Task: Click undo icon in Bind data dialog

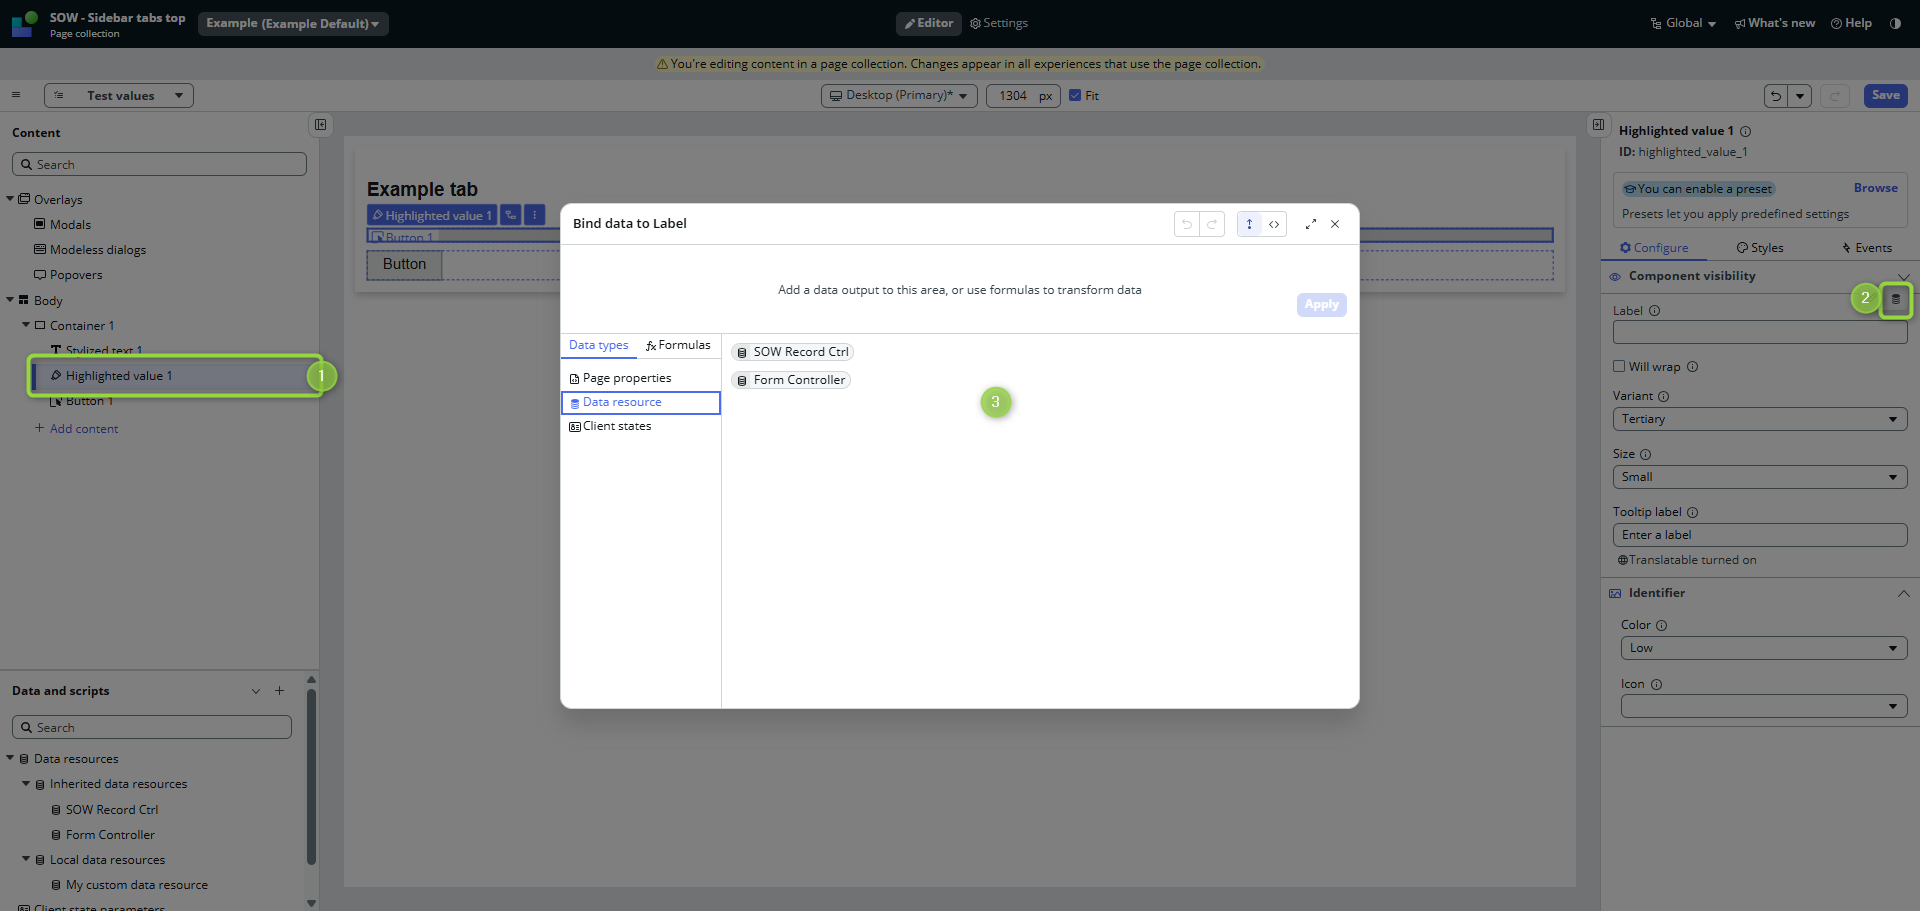Action: point(1187,224)
